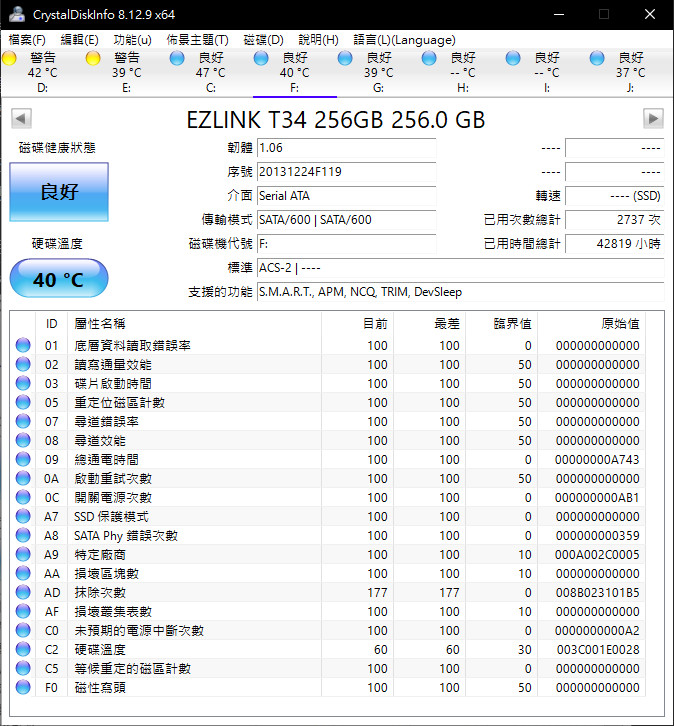This screenshot has height=726, width=674.
Task: Select row 抹除次數
Action: [x=328, y=592]
